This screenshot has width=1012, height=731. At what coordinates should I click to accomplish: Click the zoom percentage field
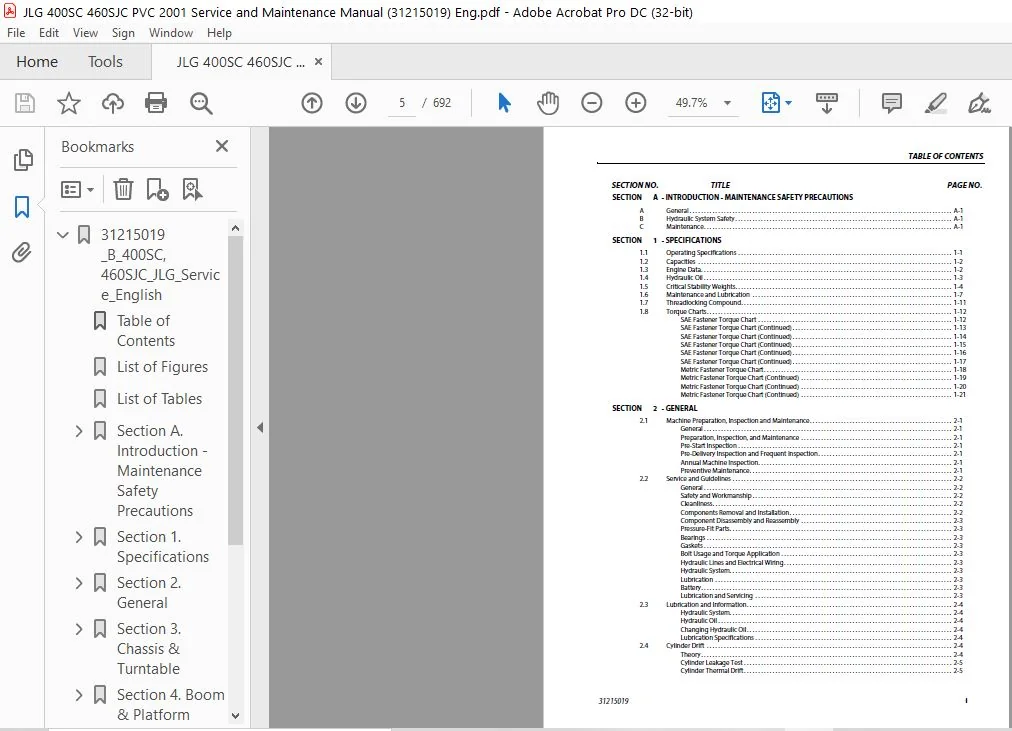[x=692, y=103]
